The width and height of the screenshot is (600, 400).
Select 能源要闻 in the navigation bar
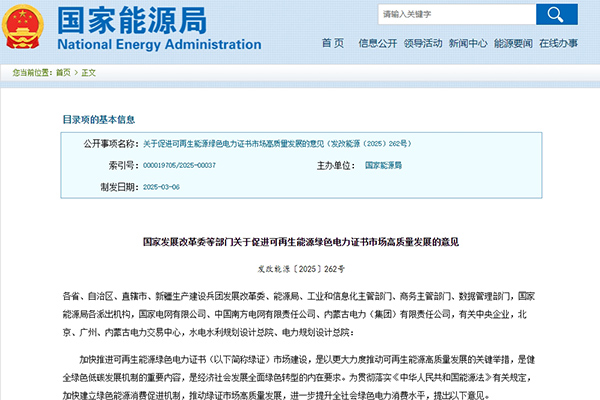pos(513,44)
